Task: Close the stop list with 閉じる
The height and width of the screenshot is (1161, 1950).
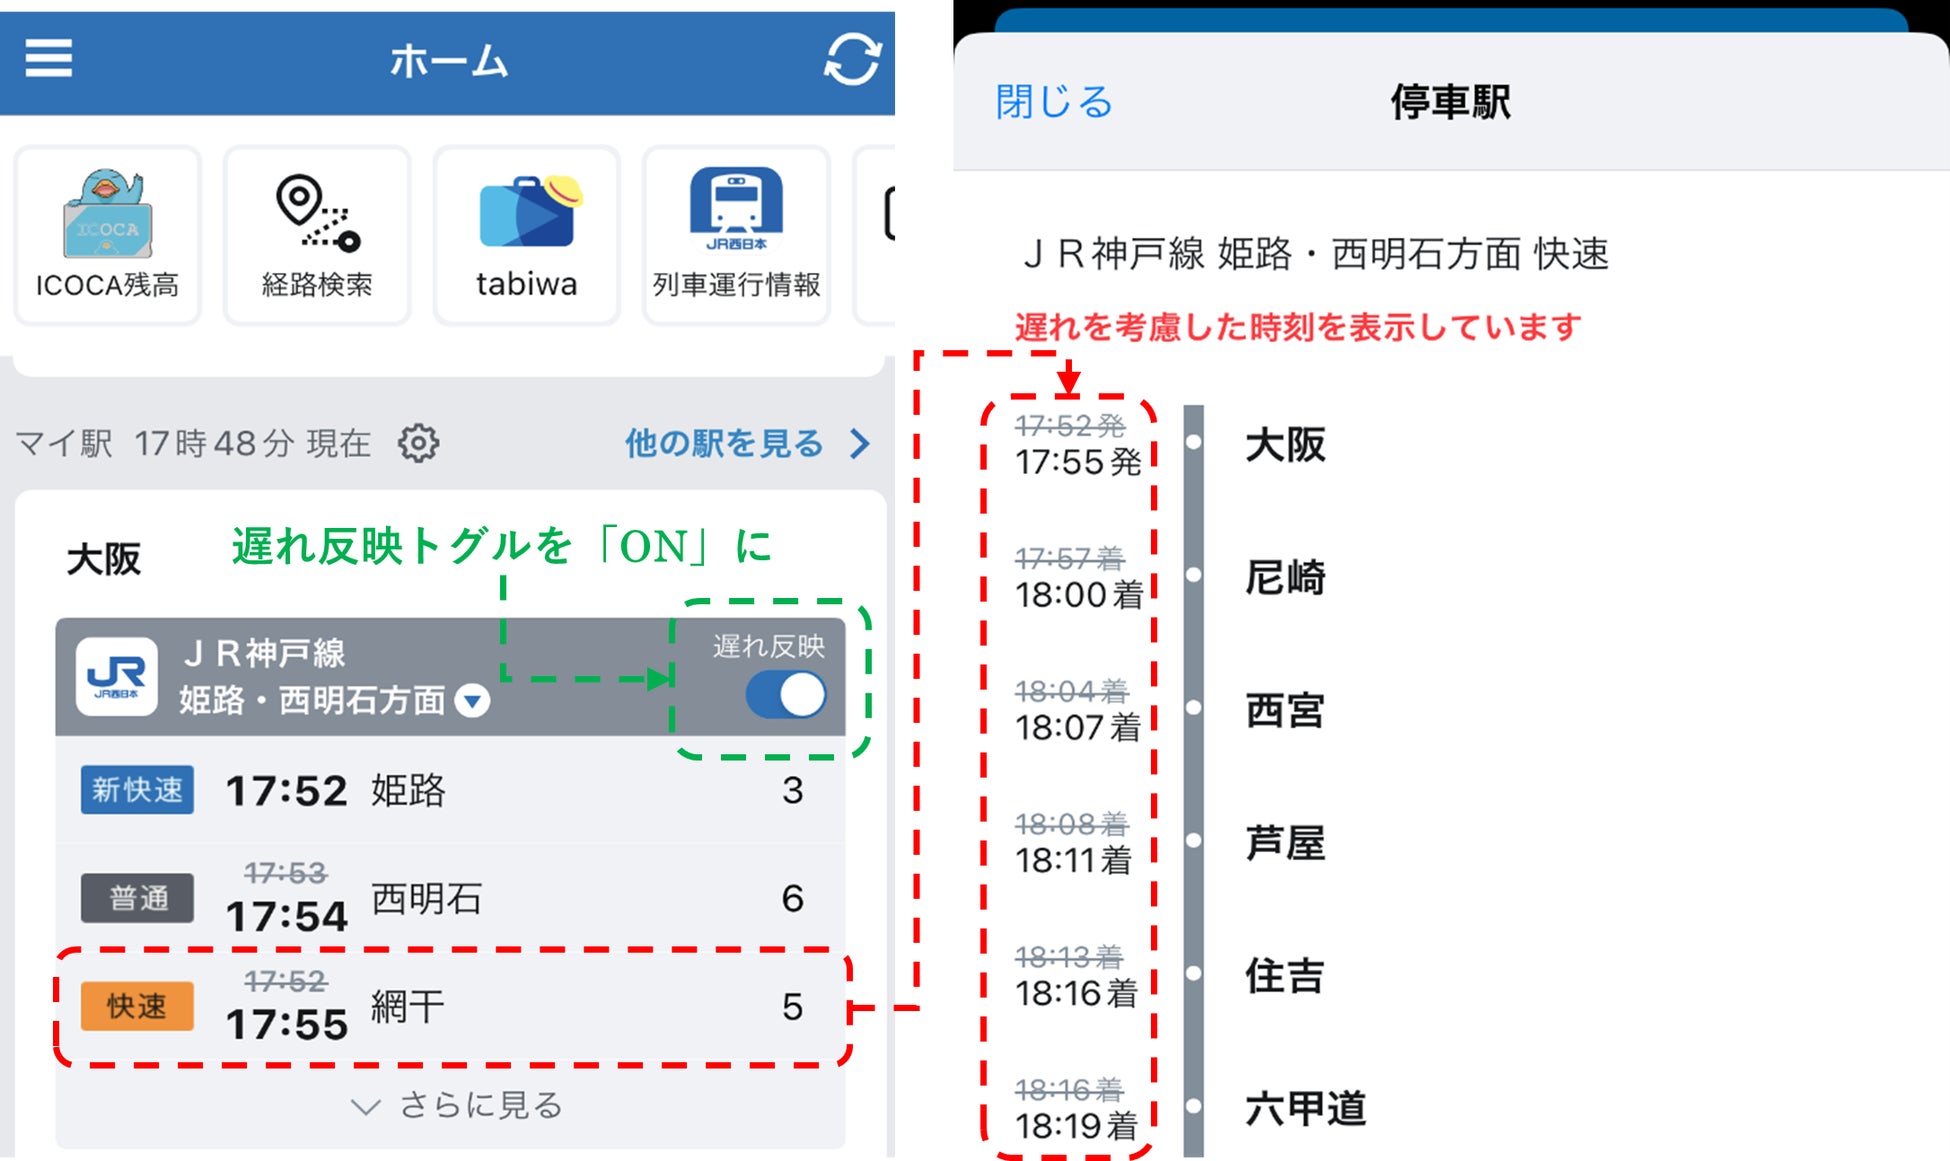Action: [1054, 102]
